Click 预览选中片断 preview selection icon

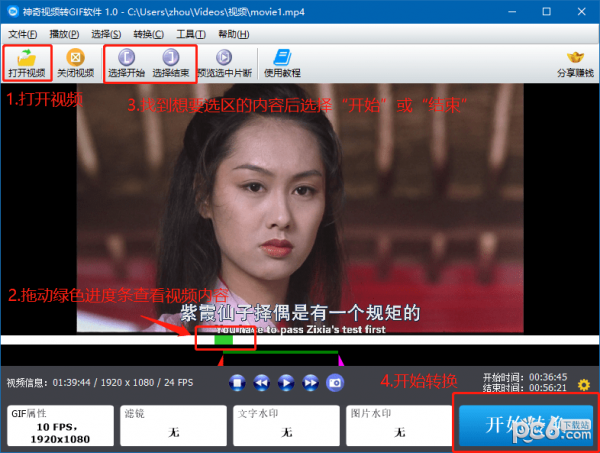[224, 63]
